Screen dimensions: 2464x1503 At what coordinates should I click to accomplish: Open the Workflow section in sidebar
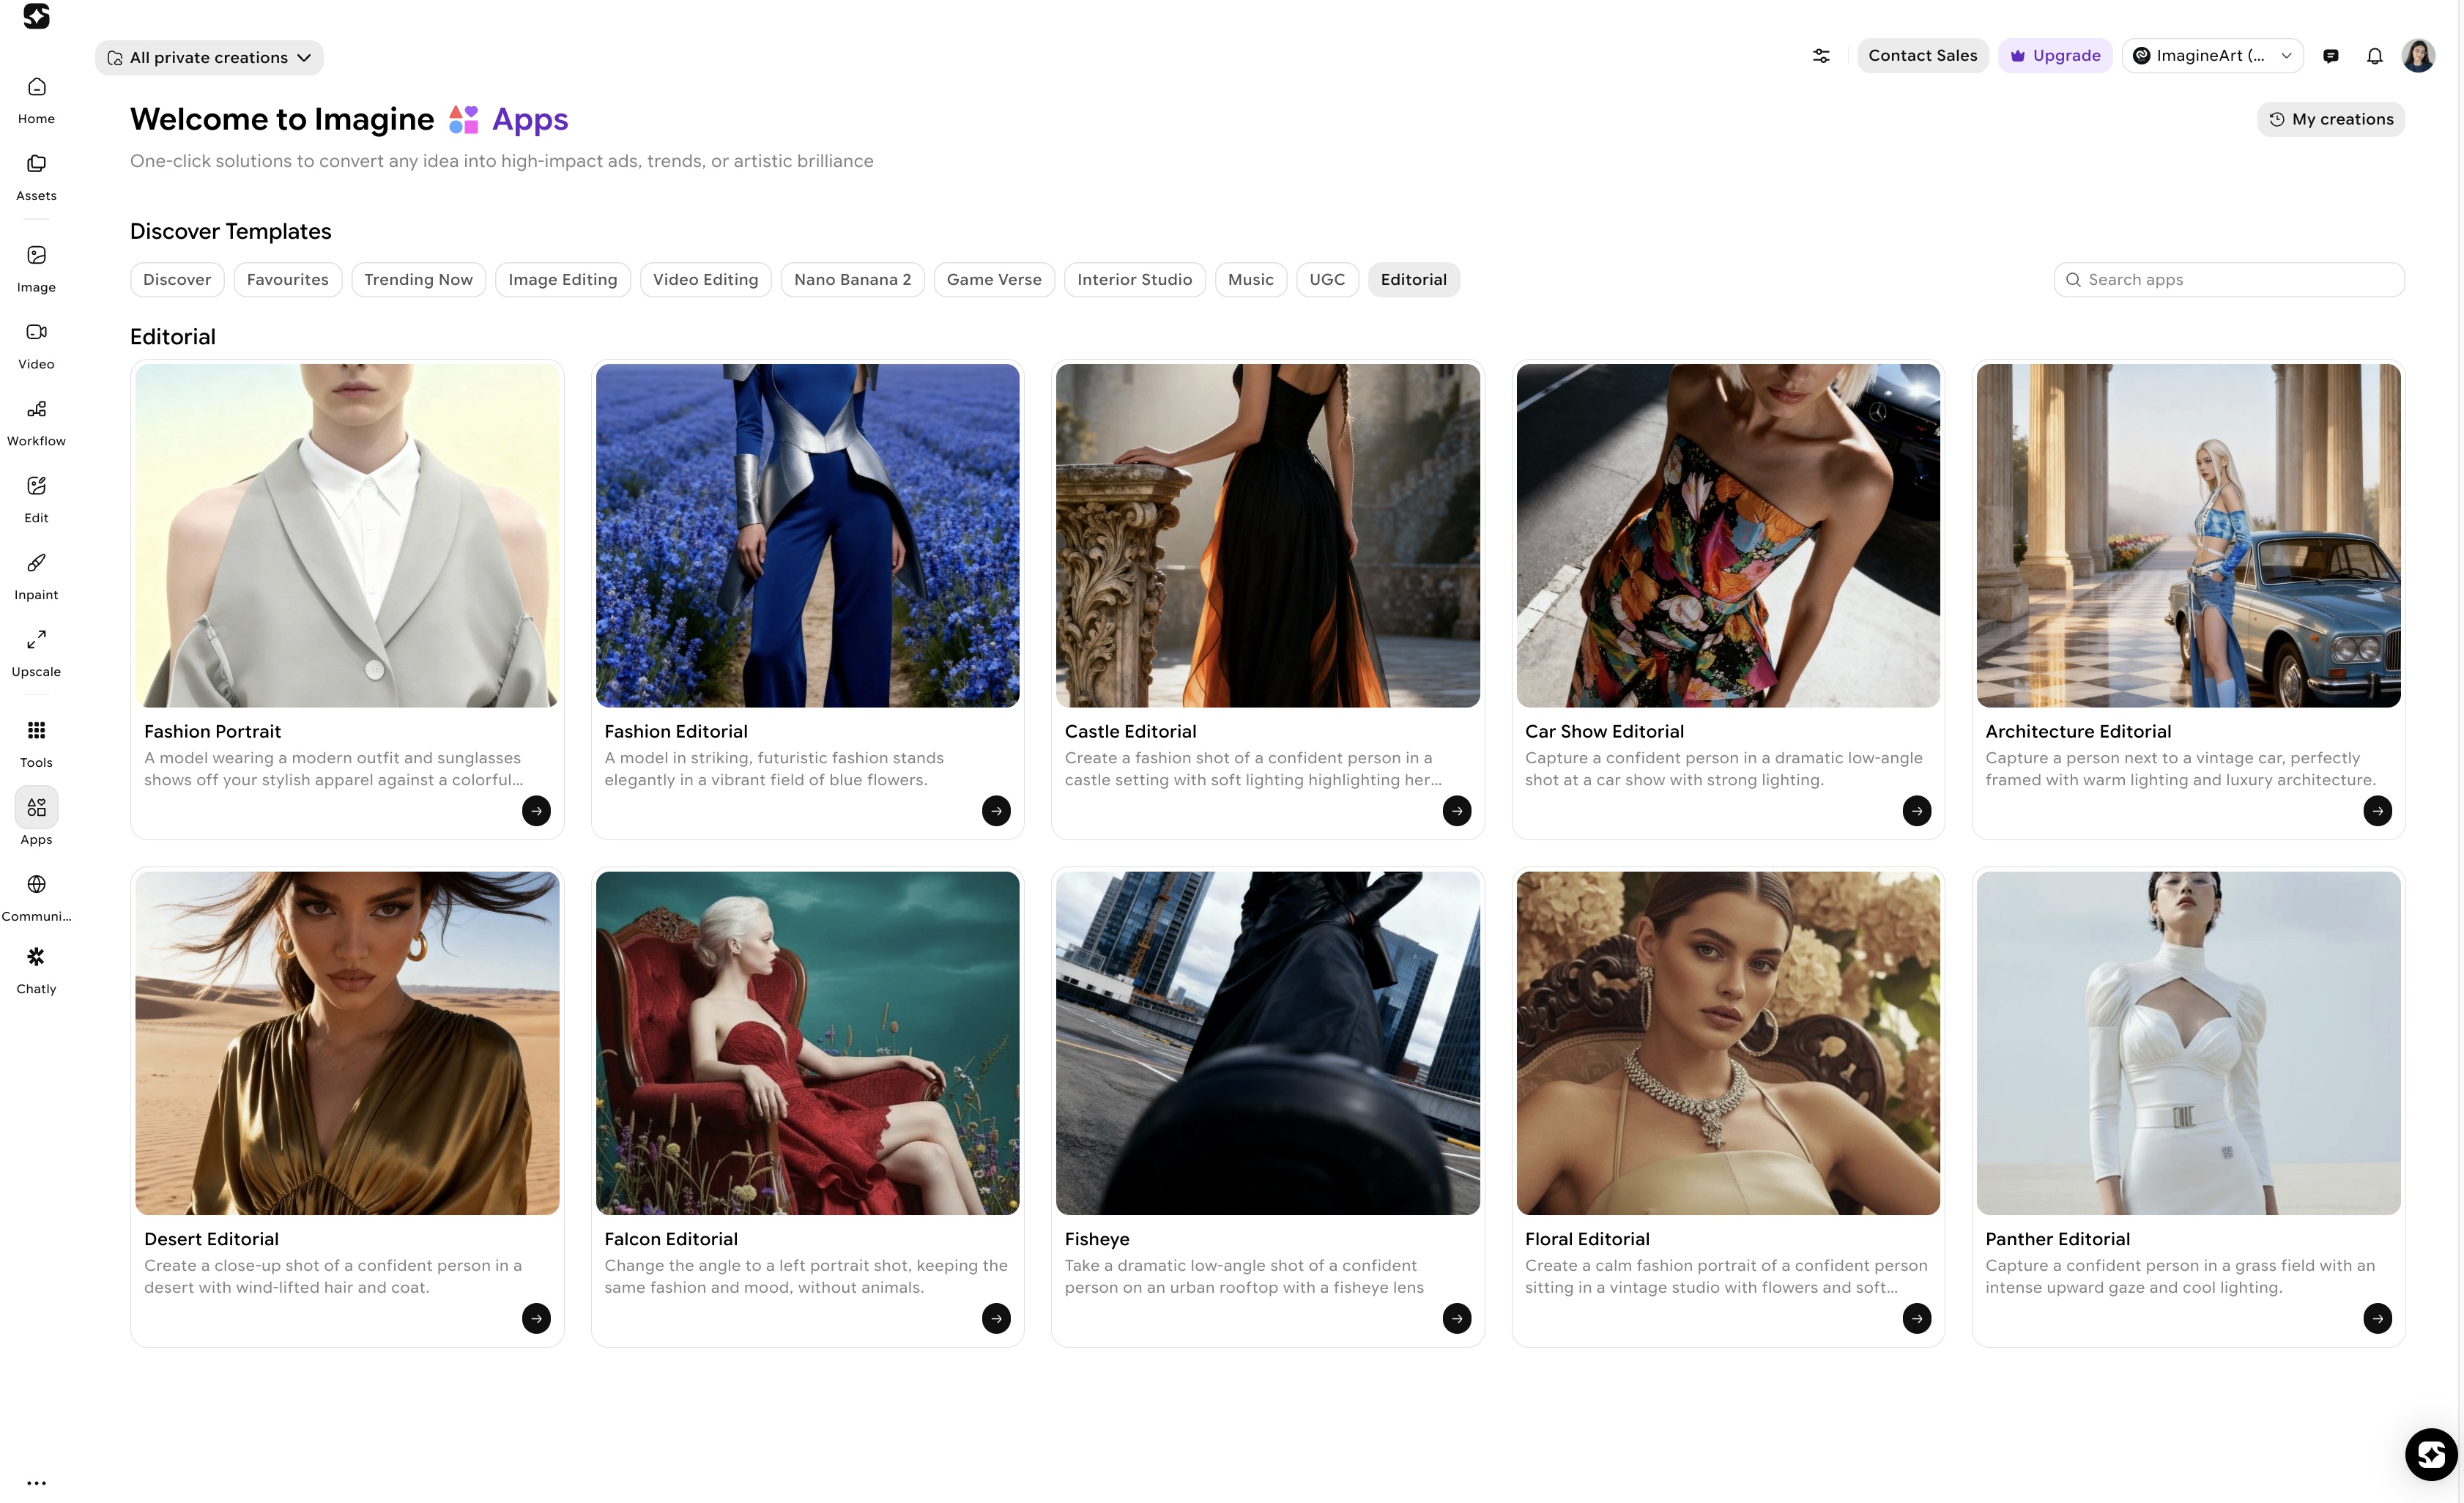pyautogui.click(x=36, y=421)
